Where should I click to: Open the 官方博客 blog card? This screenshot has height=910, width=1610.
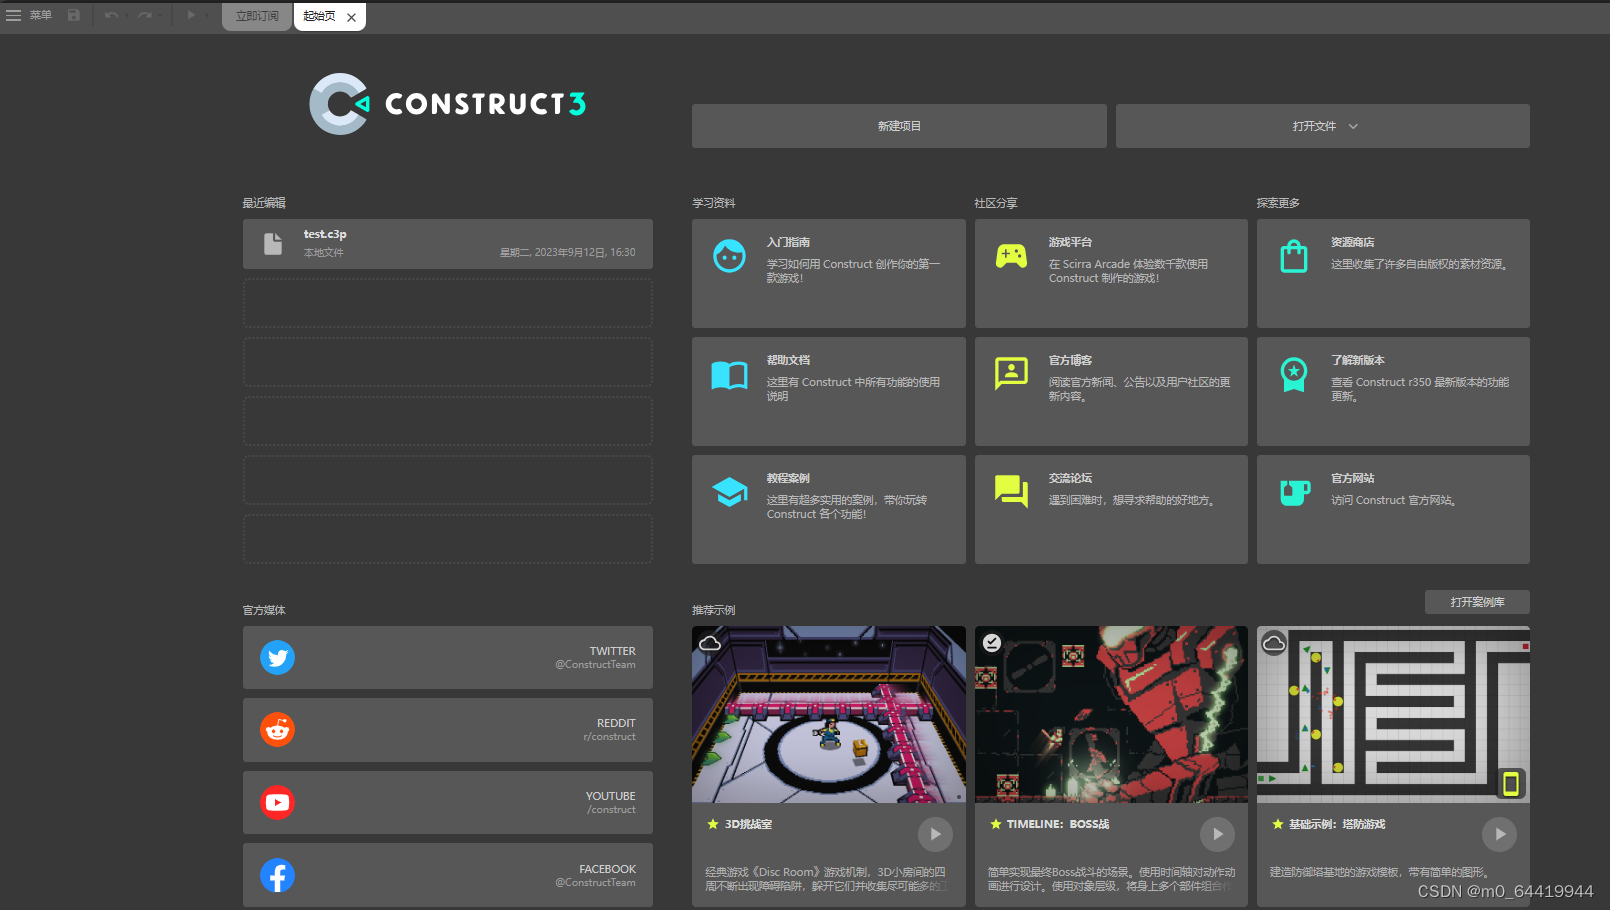click(x=1111, y=391)
